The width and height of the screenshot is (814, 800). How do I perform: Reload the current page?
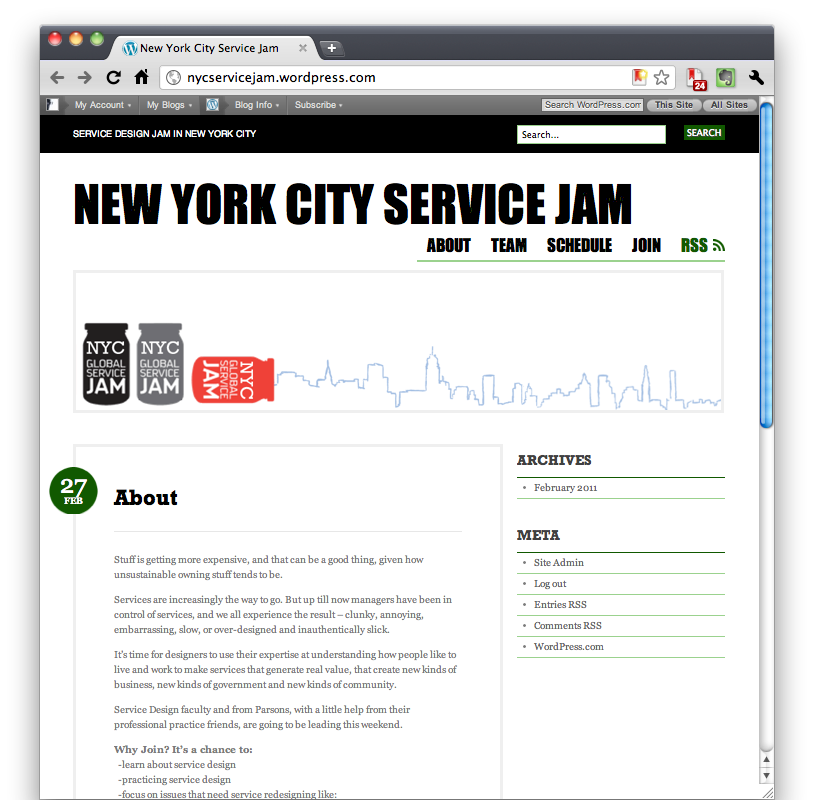tap(113, 77)
